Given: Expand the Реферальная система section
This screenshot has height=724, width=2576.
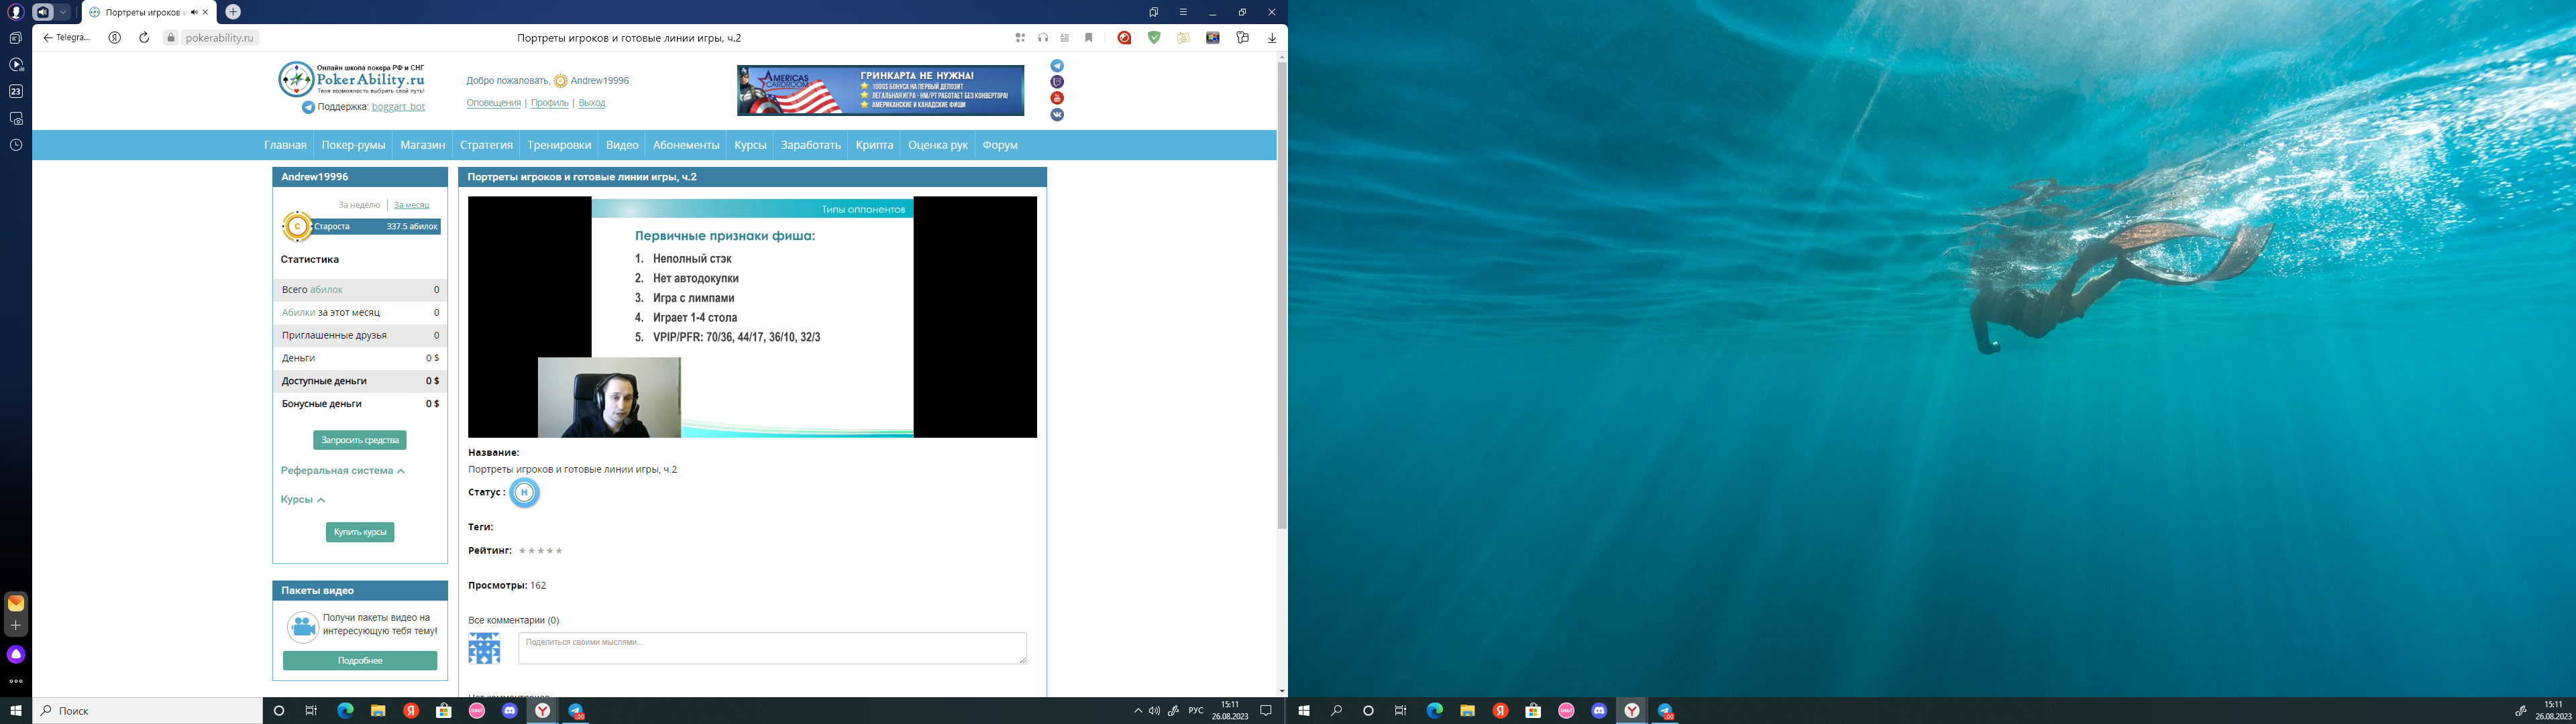Looking at the screenshot, I should pyautogui.click(x=342, y=470).
